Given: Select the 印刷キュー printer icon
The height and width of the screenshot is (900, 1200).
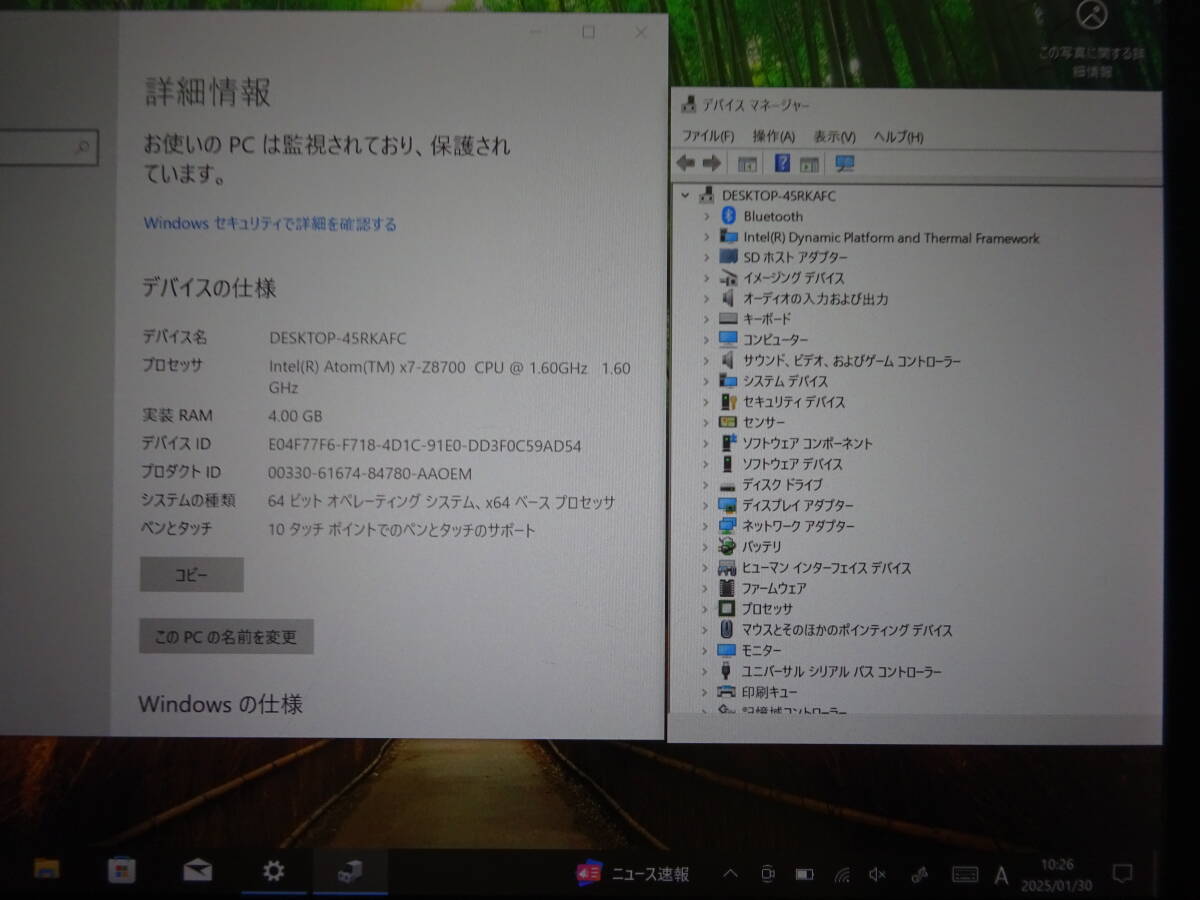Looking at the screenshot, I should pyautogui.click(x=728, y=691).
